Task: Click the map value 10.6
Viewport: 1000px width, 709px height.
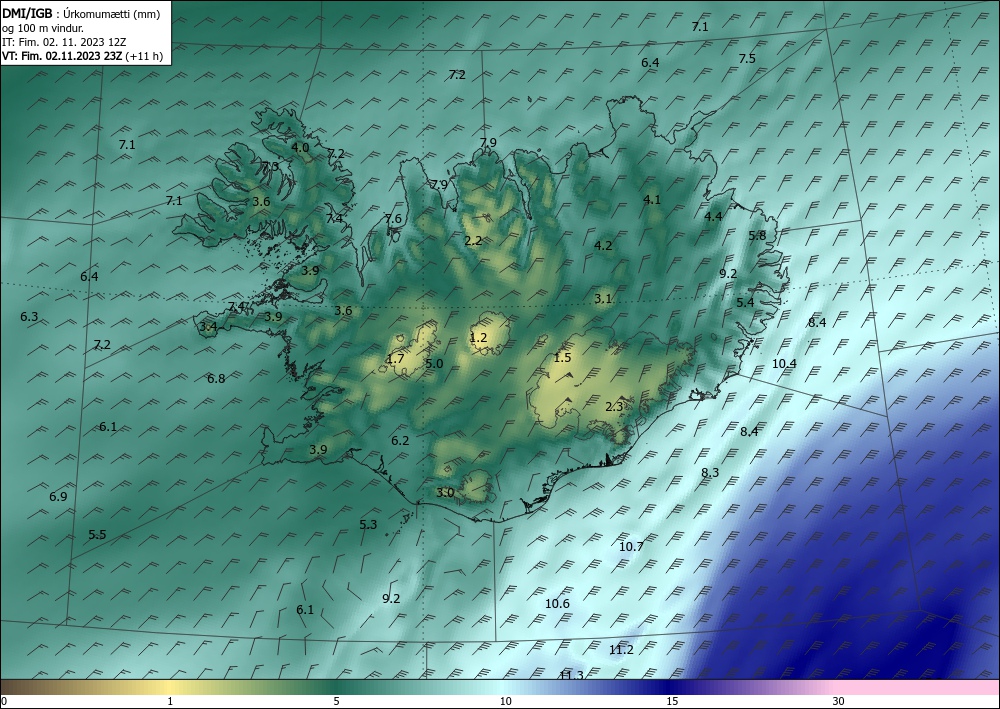Action: 557,604
